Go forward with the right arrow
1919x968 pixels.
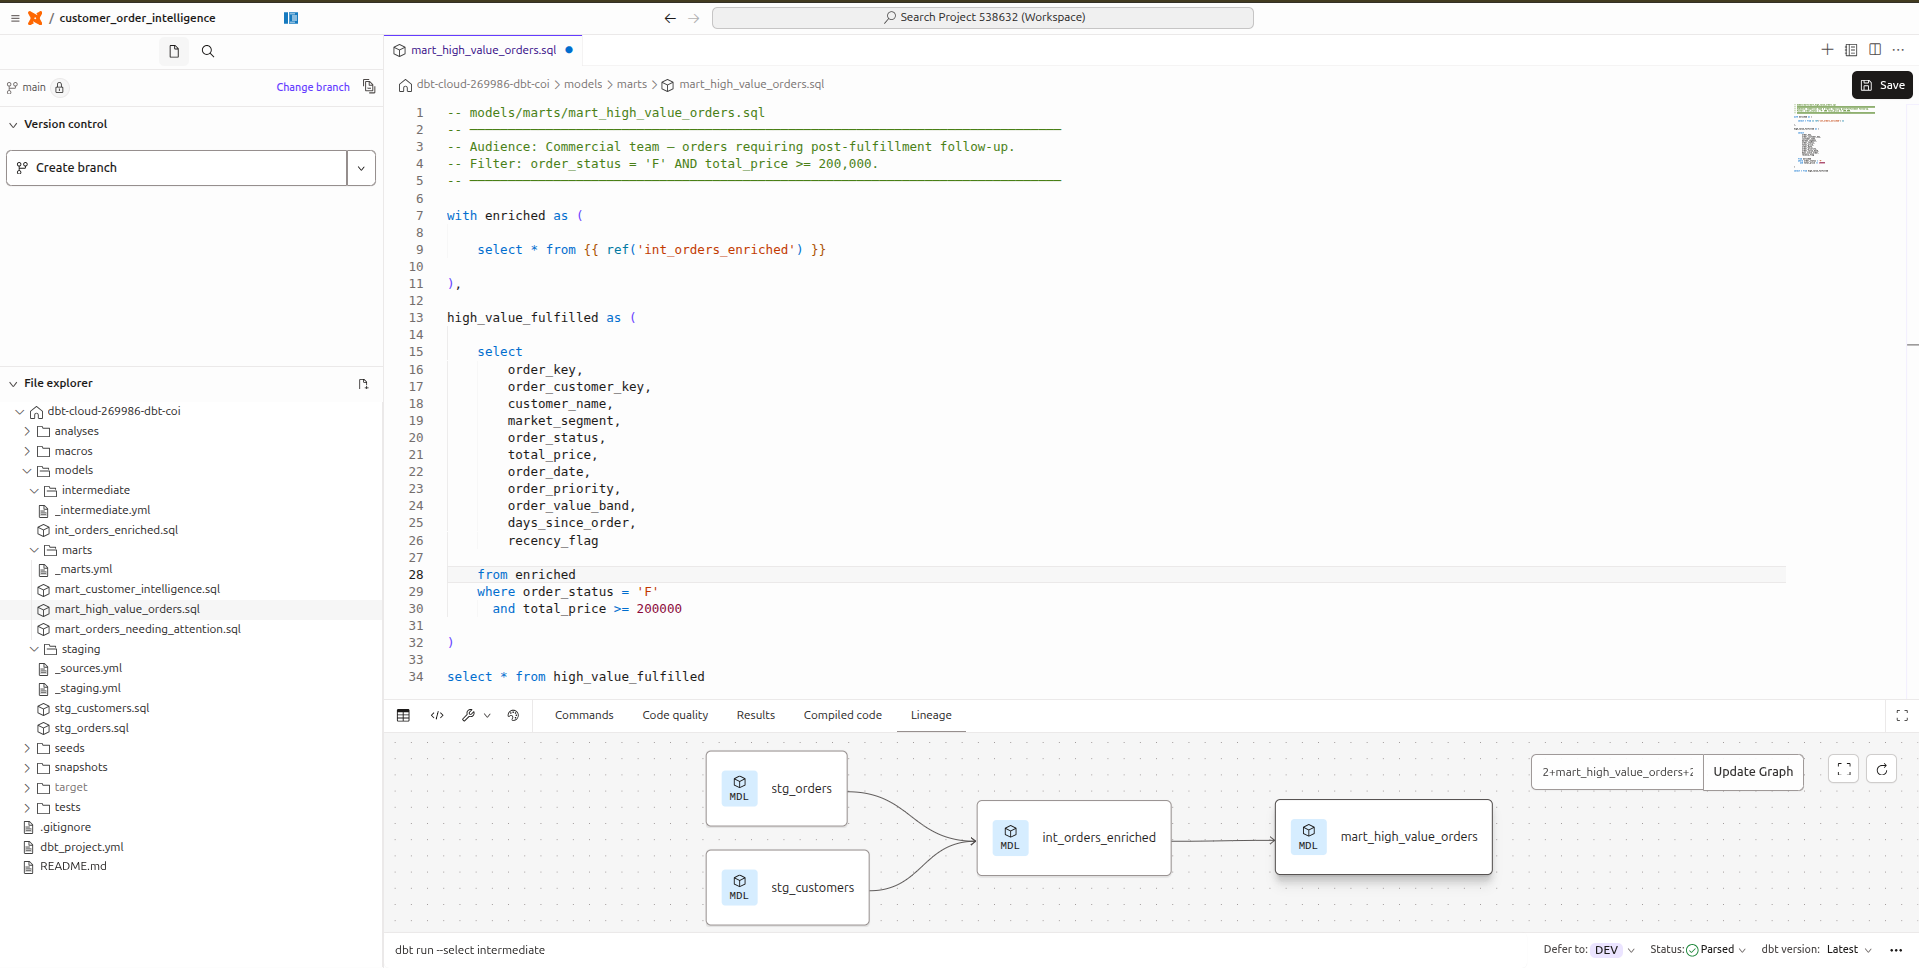[694, 18]
